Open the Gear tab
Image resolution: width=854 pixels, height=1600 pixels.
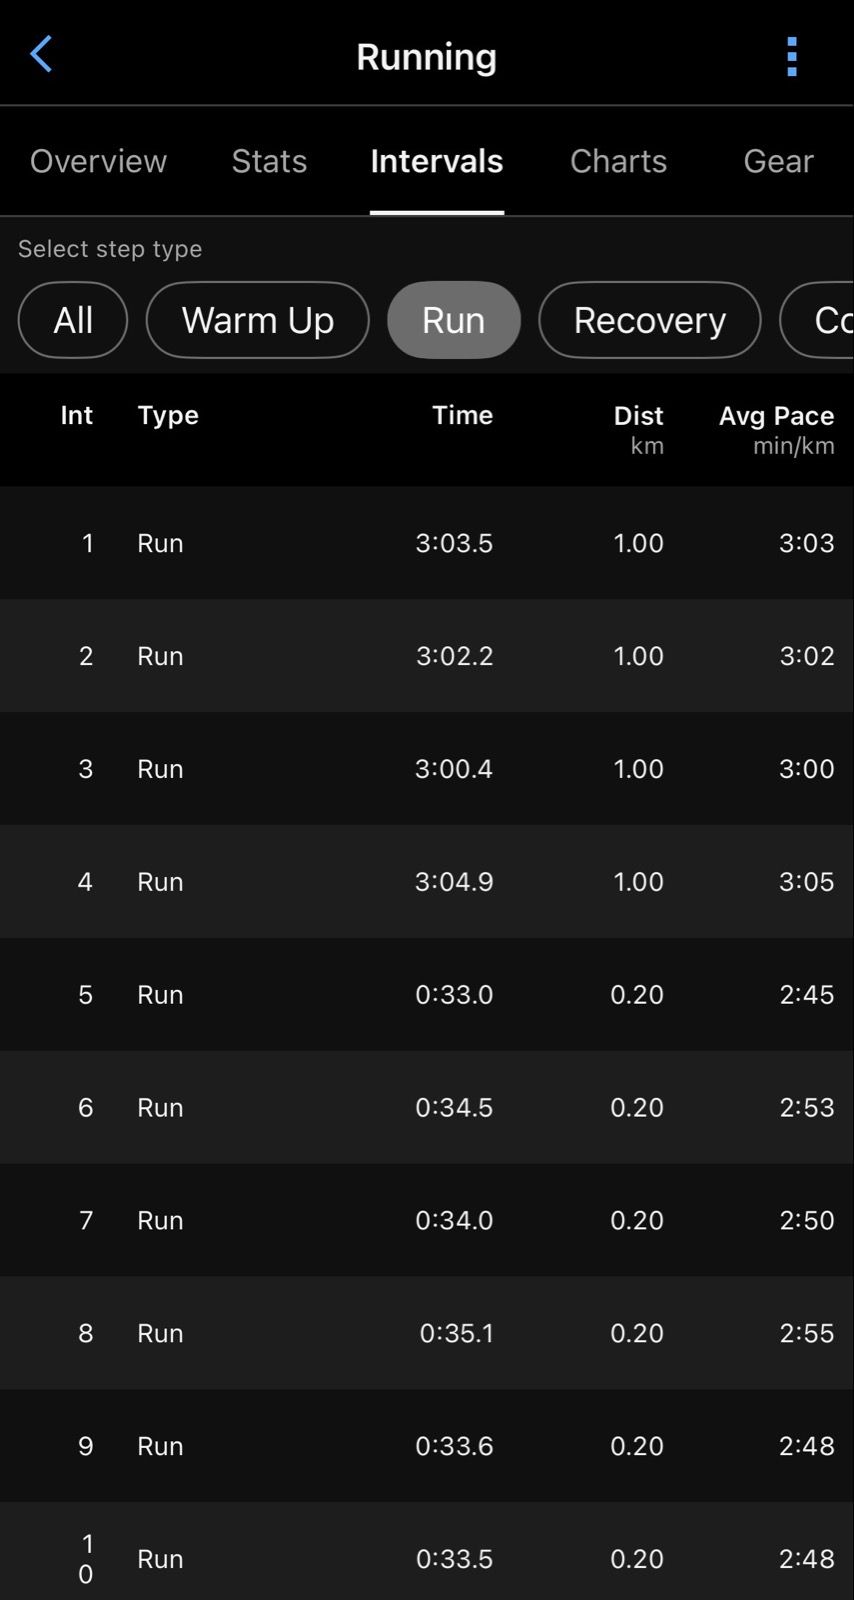coord(778,161)
